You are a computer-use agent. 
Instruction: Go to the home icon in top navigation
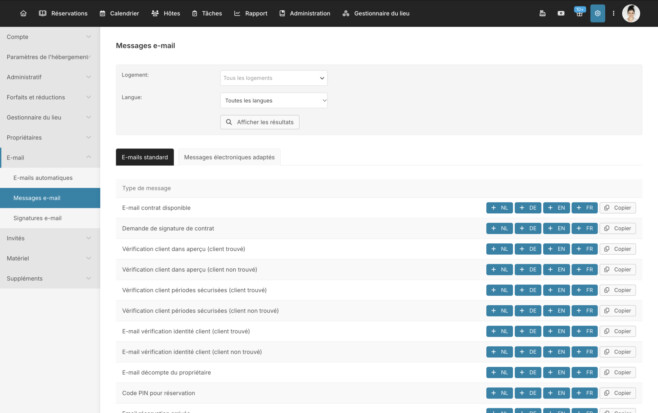(x=23, y=13)
